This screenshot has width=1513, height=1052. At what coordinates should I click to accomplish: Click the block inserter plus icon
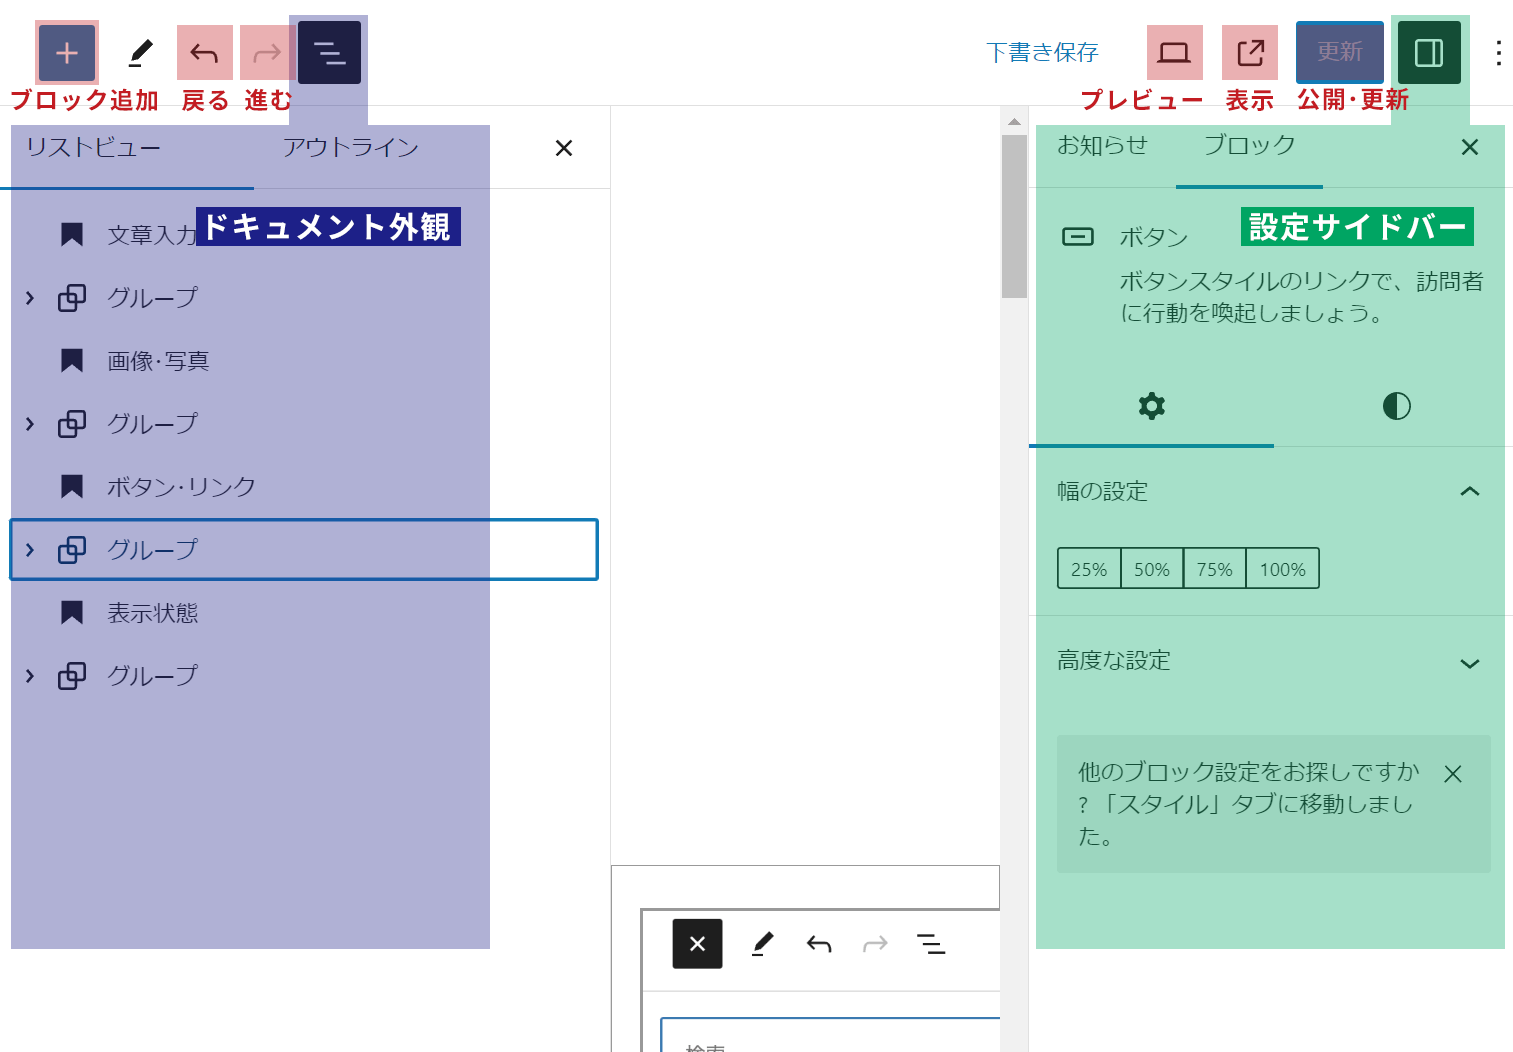pyautogui.click(x=67, y=53)
